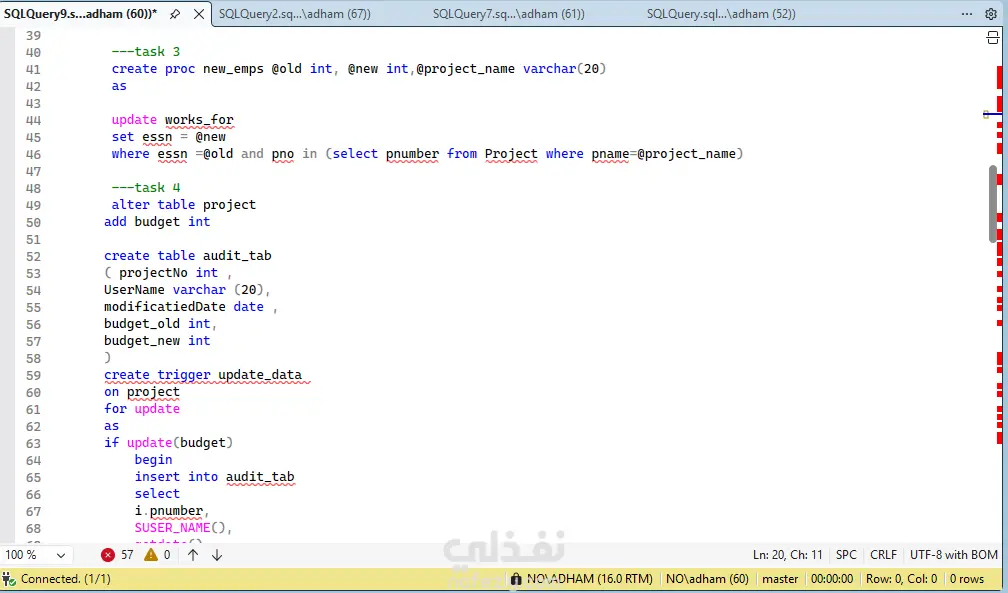The width and height of the screenshot is (1008, 593).
Task: Click i.pnumber on line 67
Action: pos(169,511)
